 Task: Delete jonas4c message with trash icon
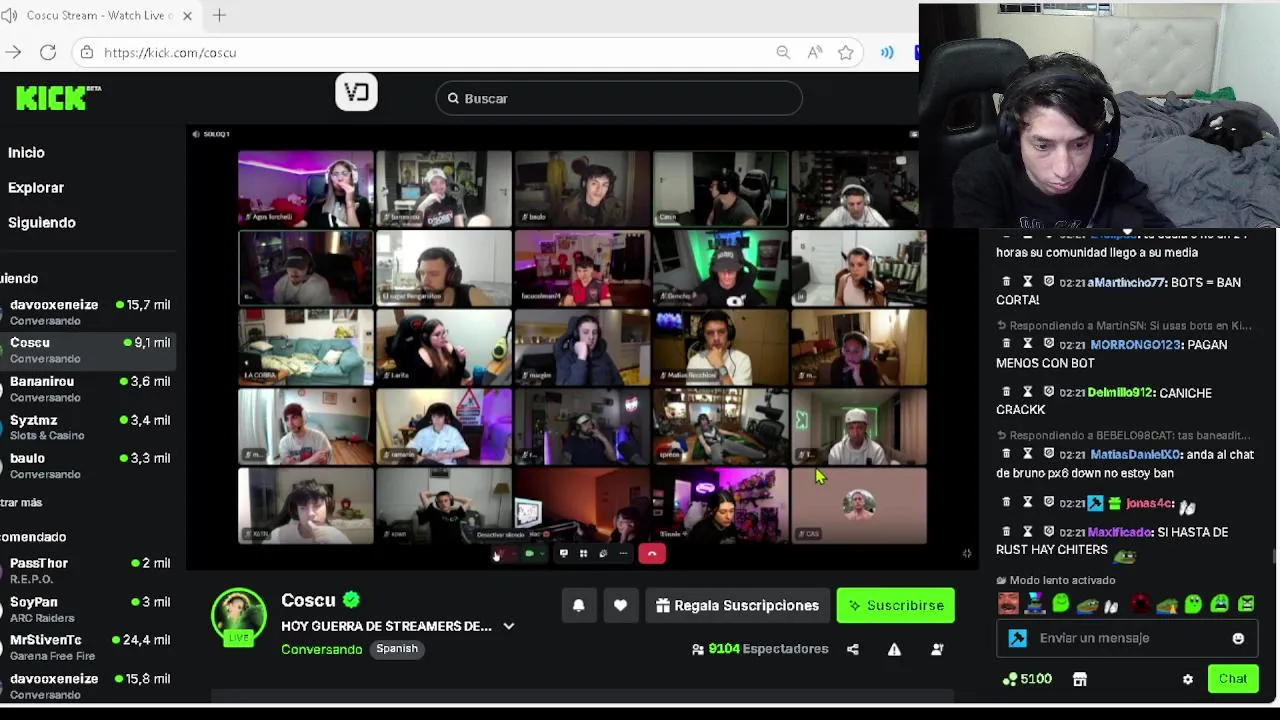(1006, 502)
